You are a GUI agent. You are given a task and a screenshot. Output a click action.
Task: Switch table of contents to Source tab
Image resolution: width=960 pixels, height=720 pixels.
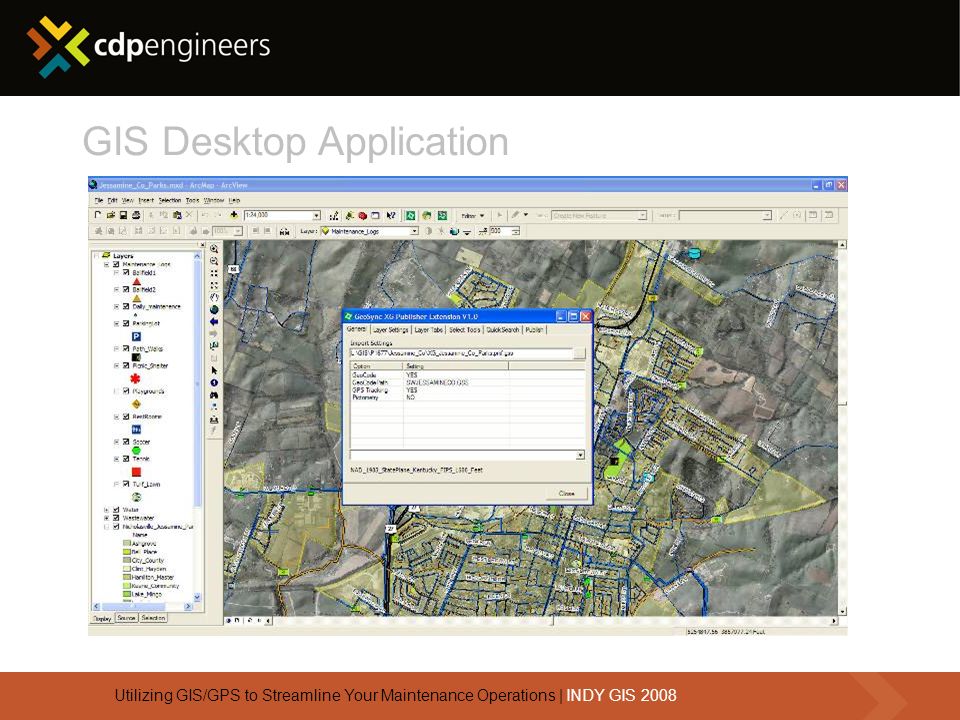pyautogui.click(x=126, y=618)
